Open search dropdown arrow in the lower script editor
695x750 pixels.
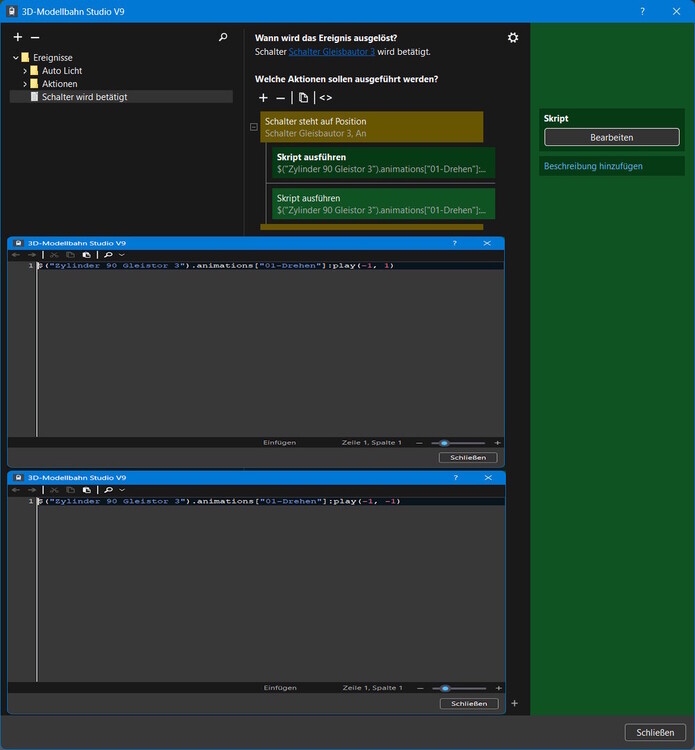(122, 490)
